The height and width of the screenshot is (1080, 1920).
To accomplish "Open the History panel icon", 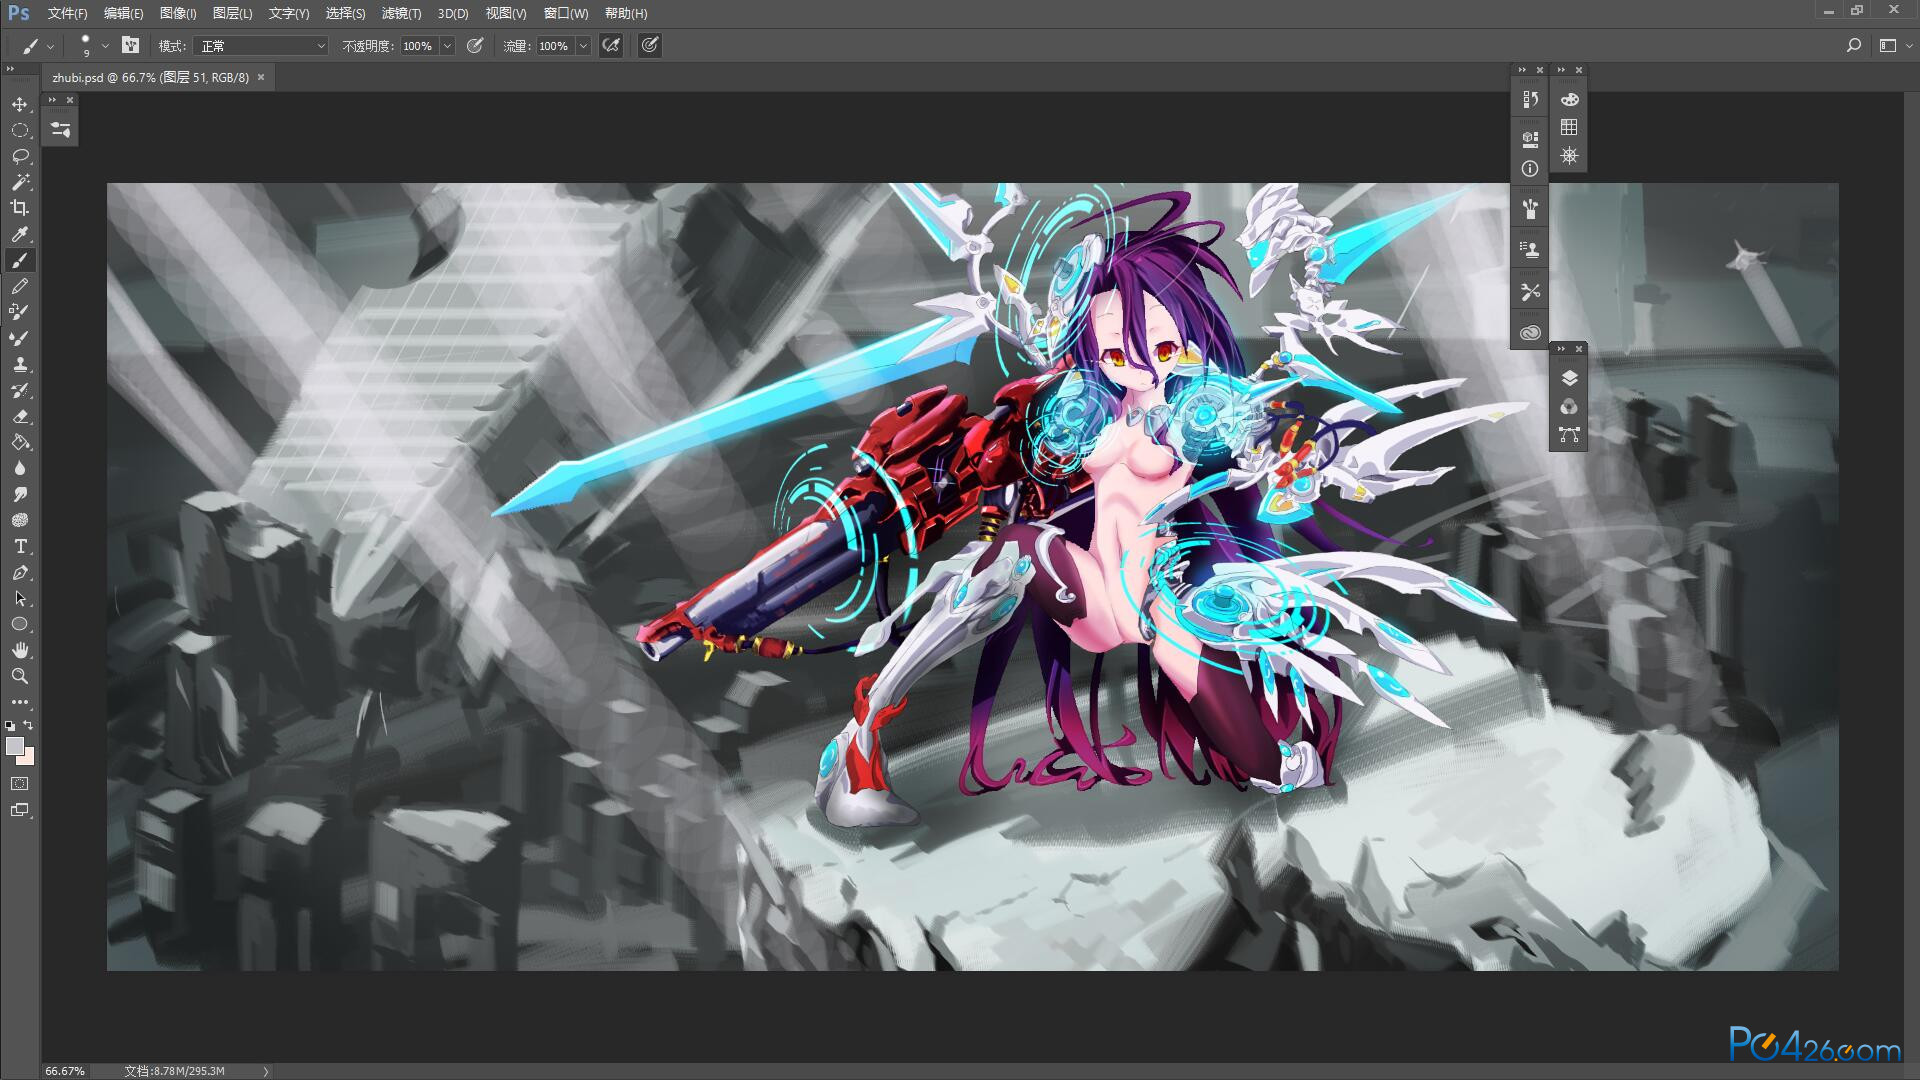I will 1530,99.
